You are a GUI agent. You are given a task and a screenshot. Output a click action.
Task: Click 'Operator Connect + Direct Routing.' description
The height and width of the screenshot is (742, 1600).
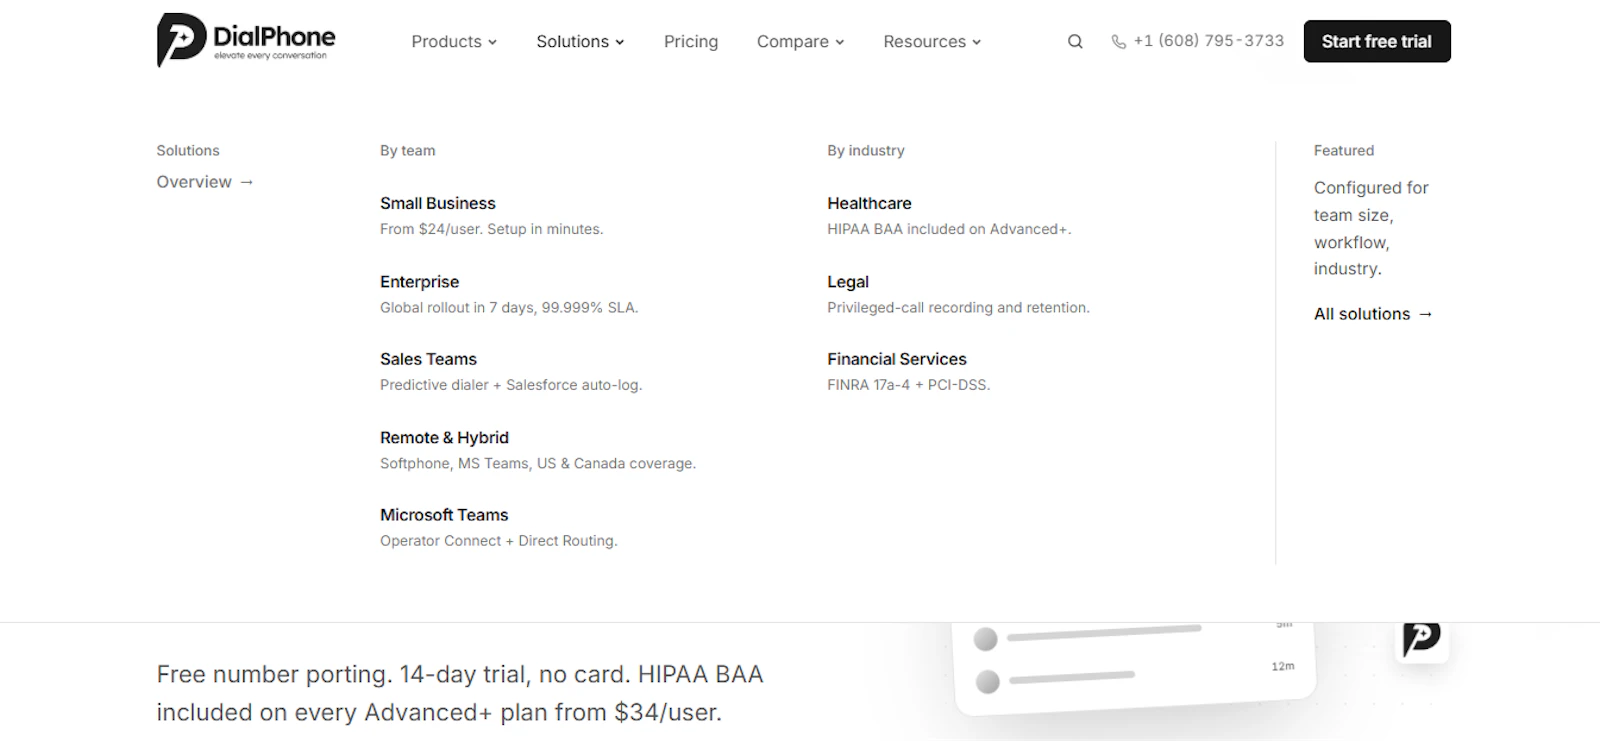click(499, 541)
